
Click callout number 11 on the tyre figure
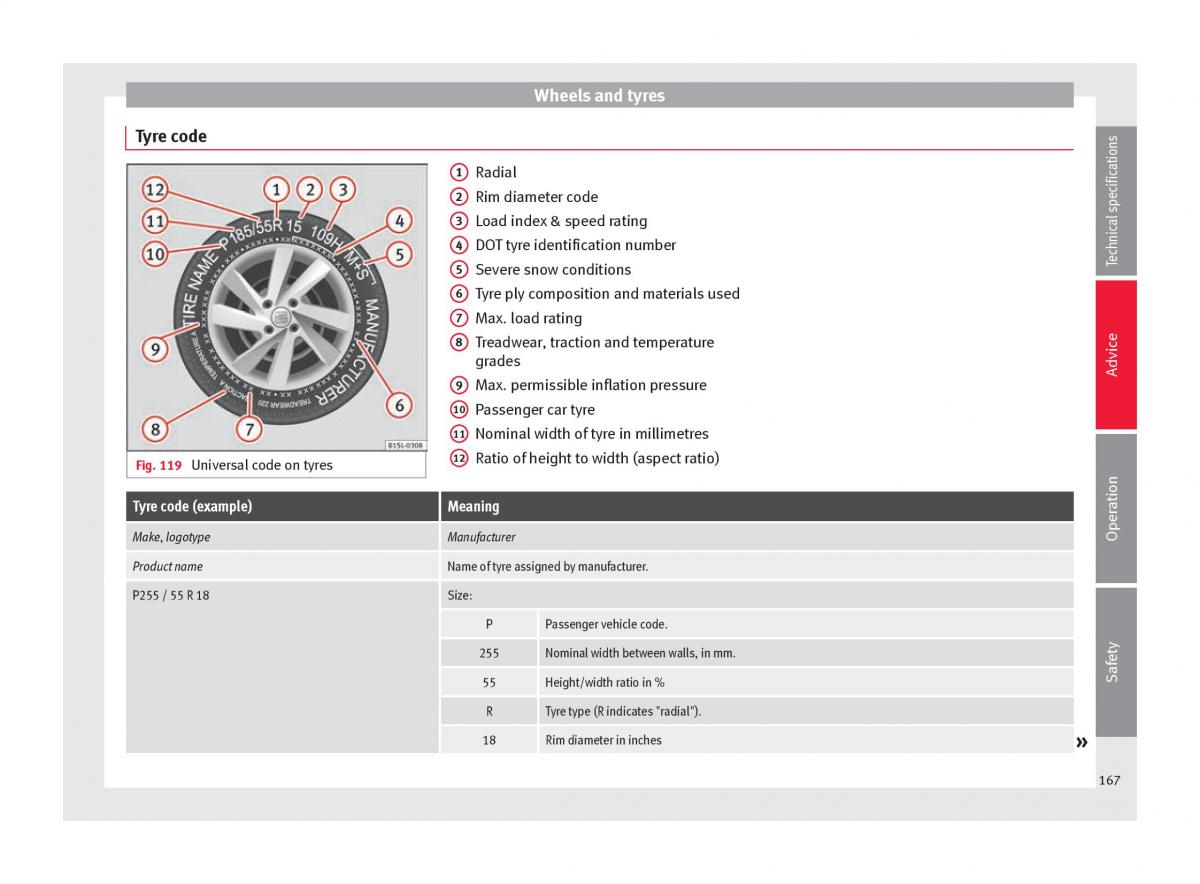154,221
